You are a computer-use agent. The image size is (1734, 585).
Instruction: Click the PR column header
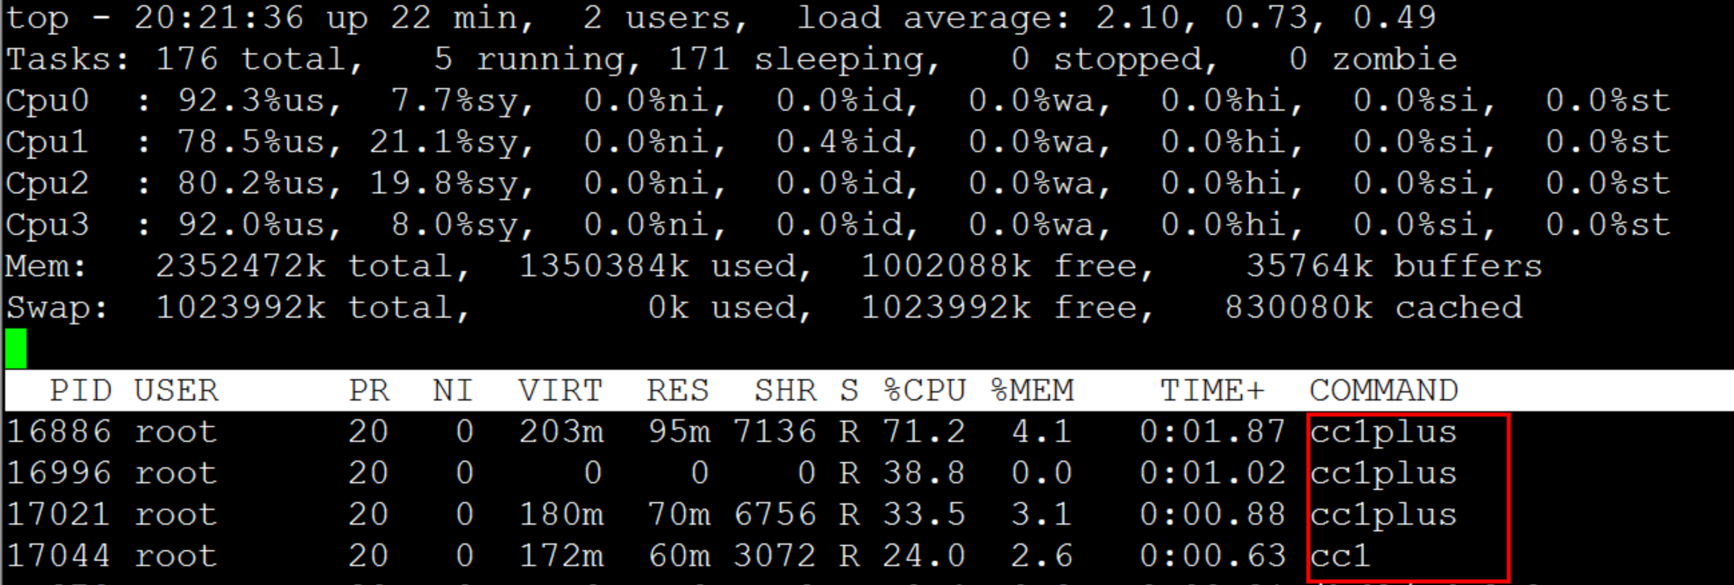point(369,390)
